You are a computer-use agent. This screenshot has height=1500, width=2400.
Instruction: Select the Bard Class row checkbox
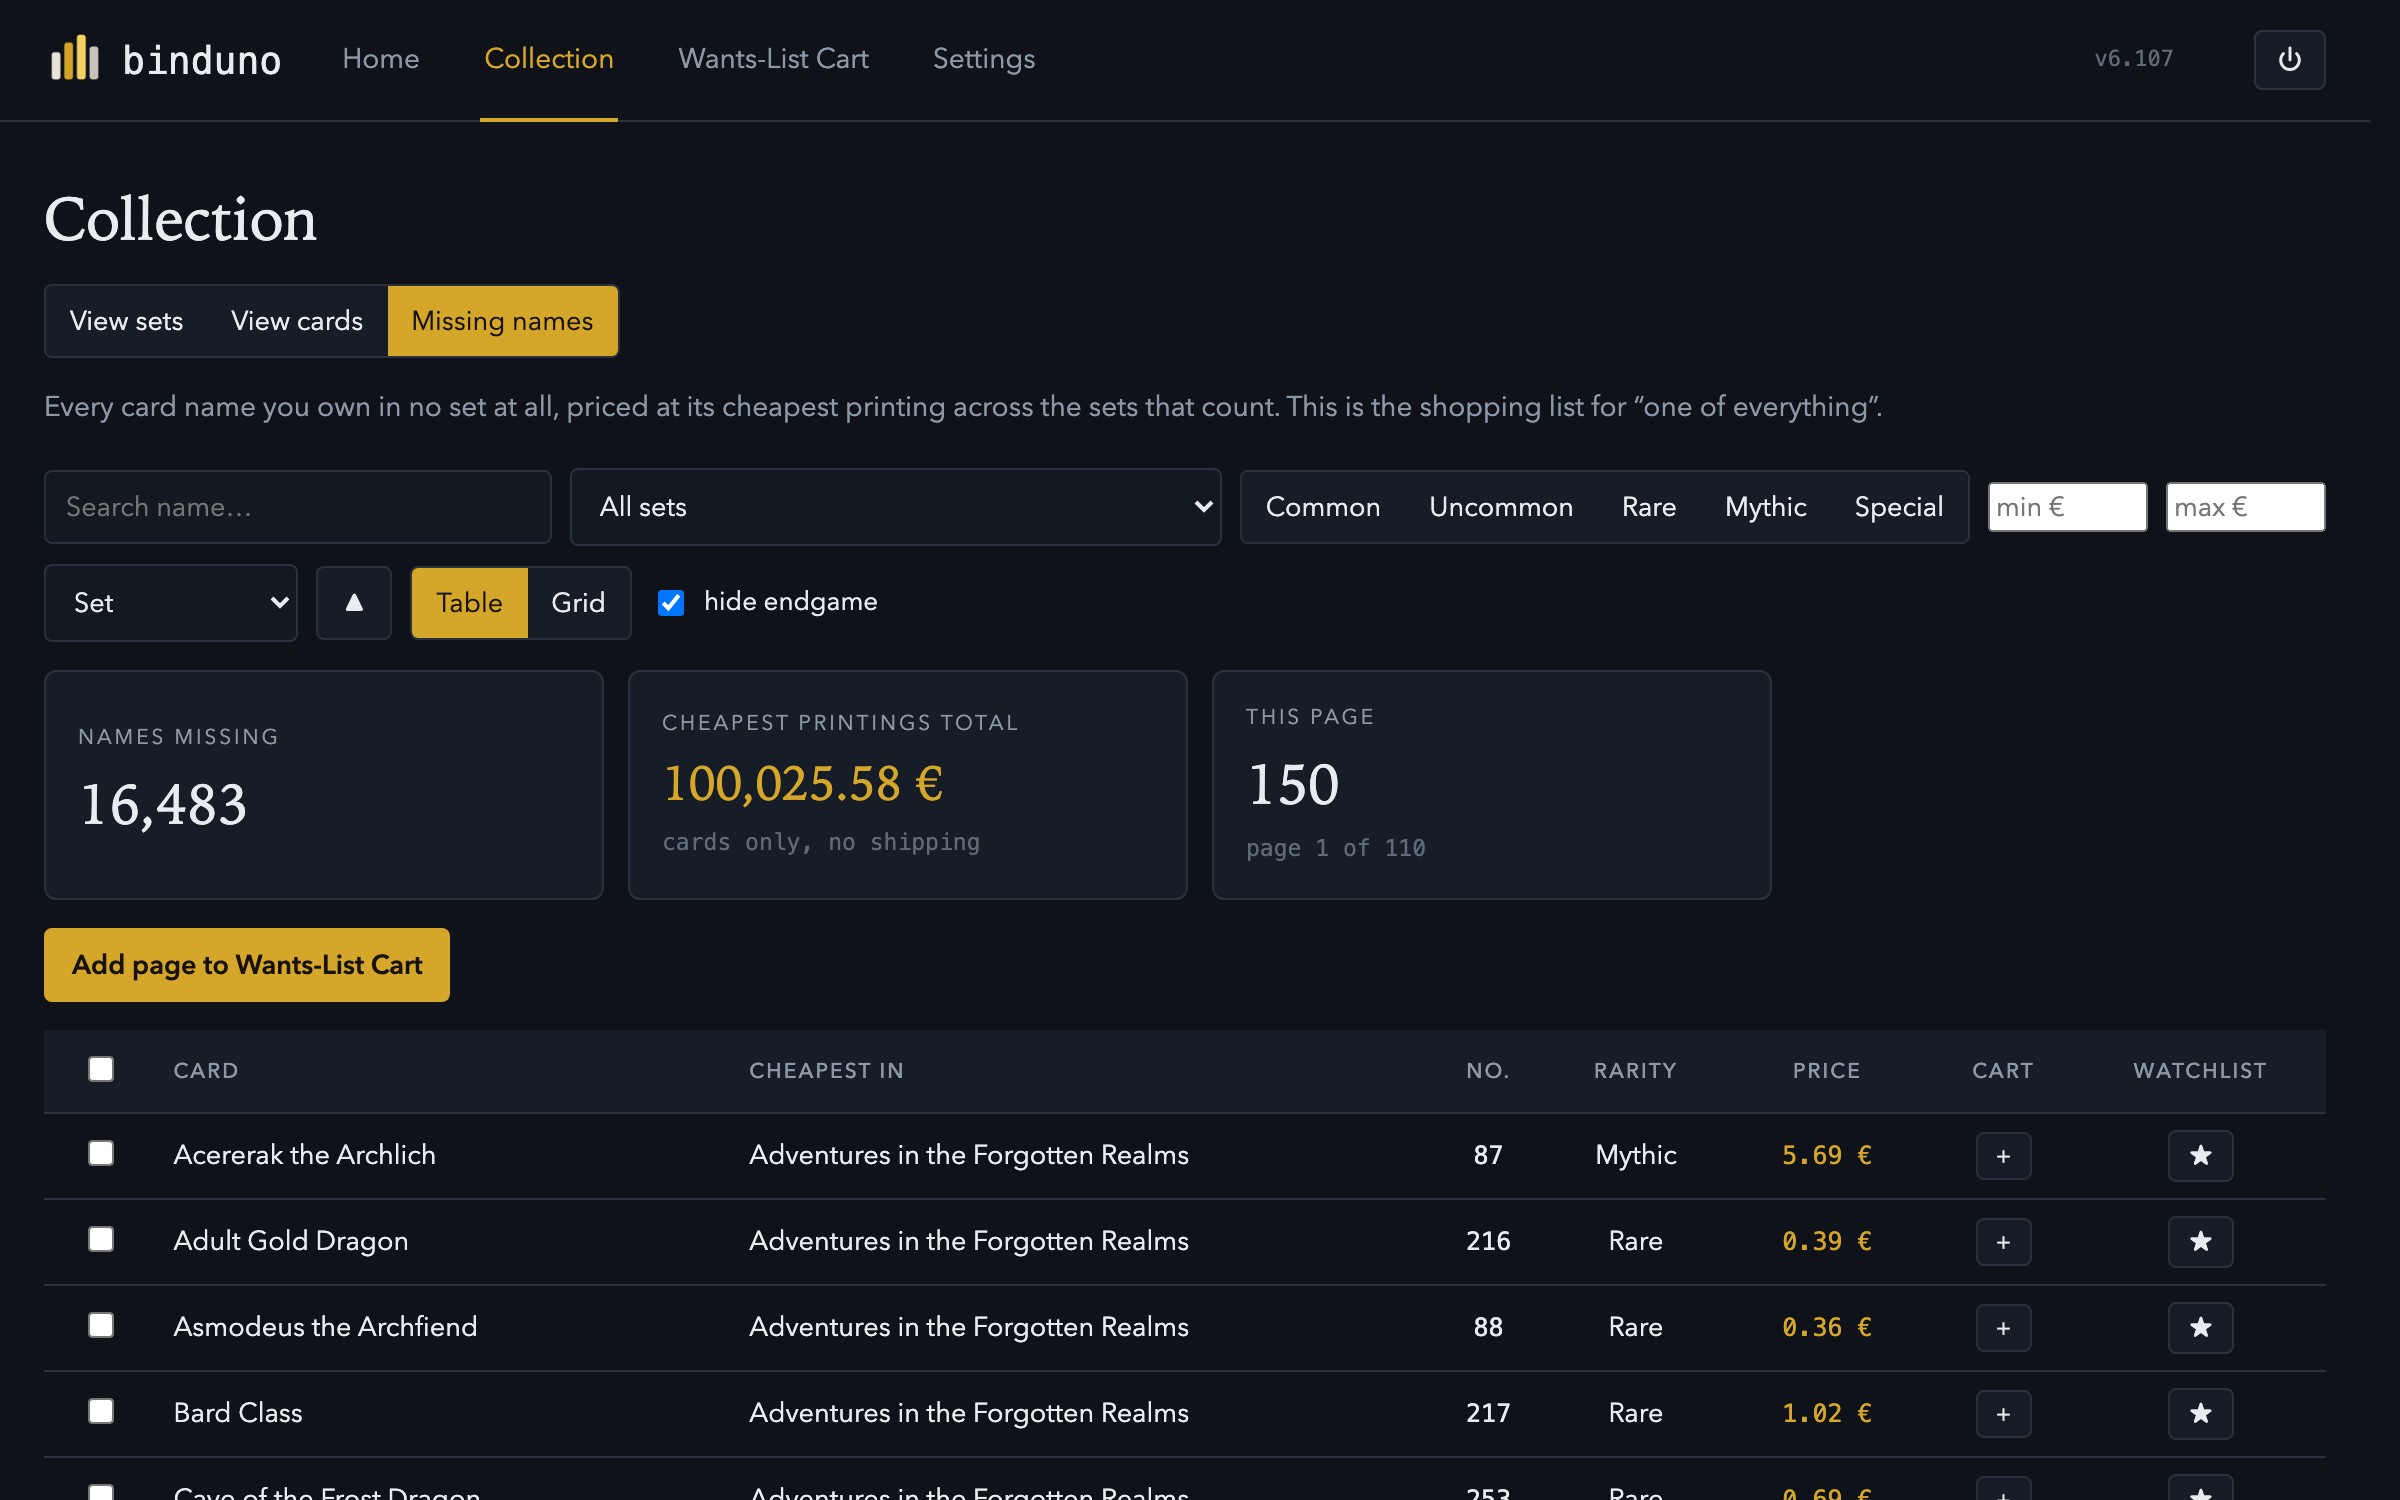pyautogui.click(x=101, y=1411)
